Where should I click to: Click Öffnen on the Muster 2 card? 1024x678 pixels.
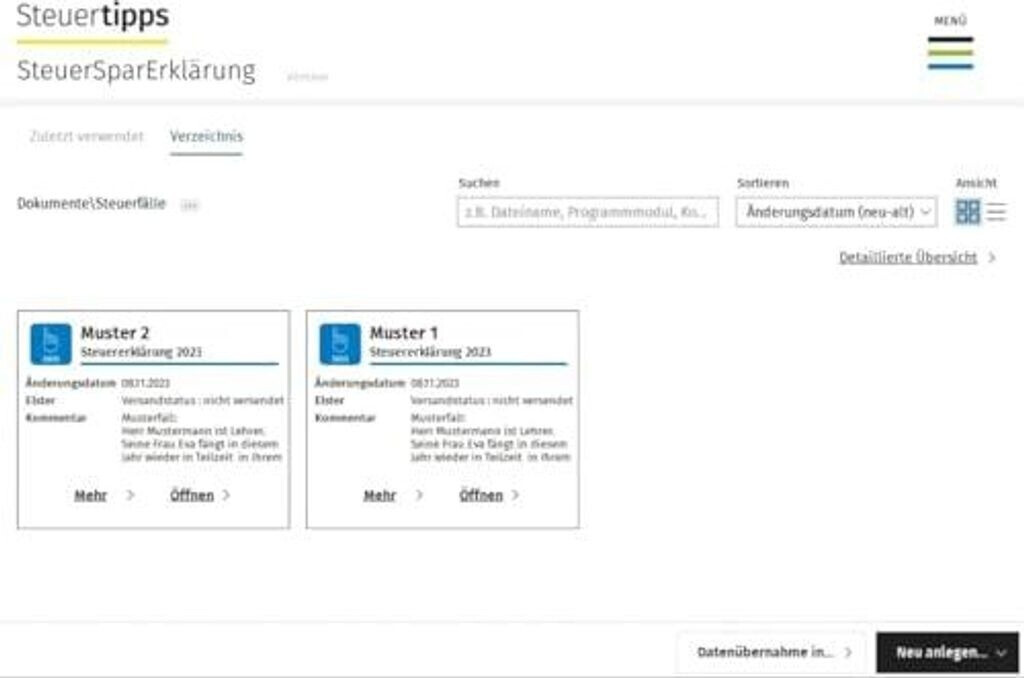point(192,495)
